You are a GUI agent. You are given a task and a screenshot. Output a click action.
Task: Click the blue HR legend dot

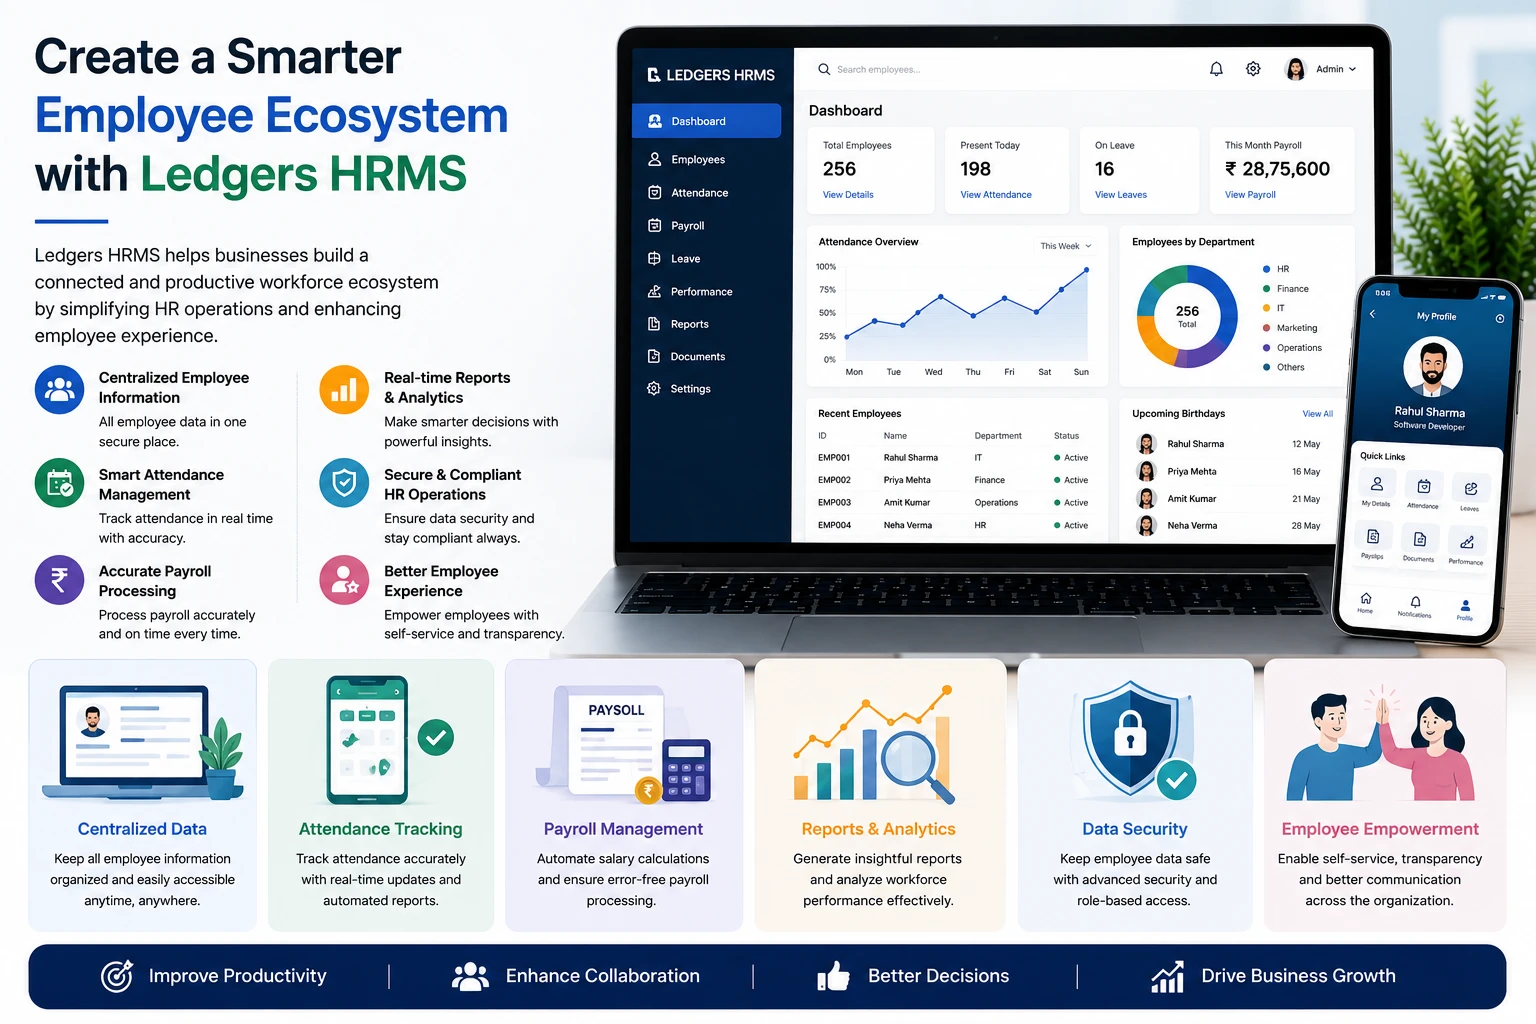point(1266,269)
